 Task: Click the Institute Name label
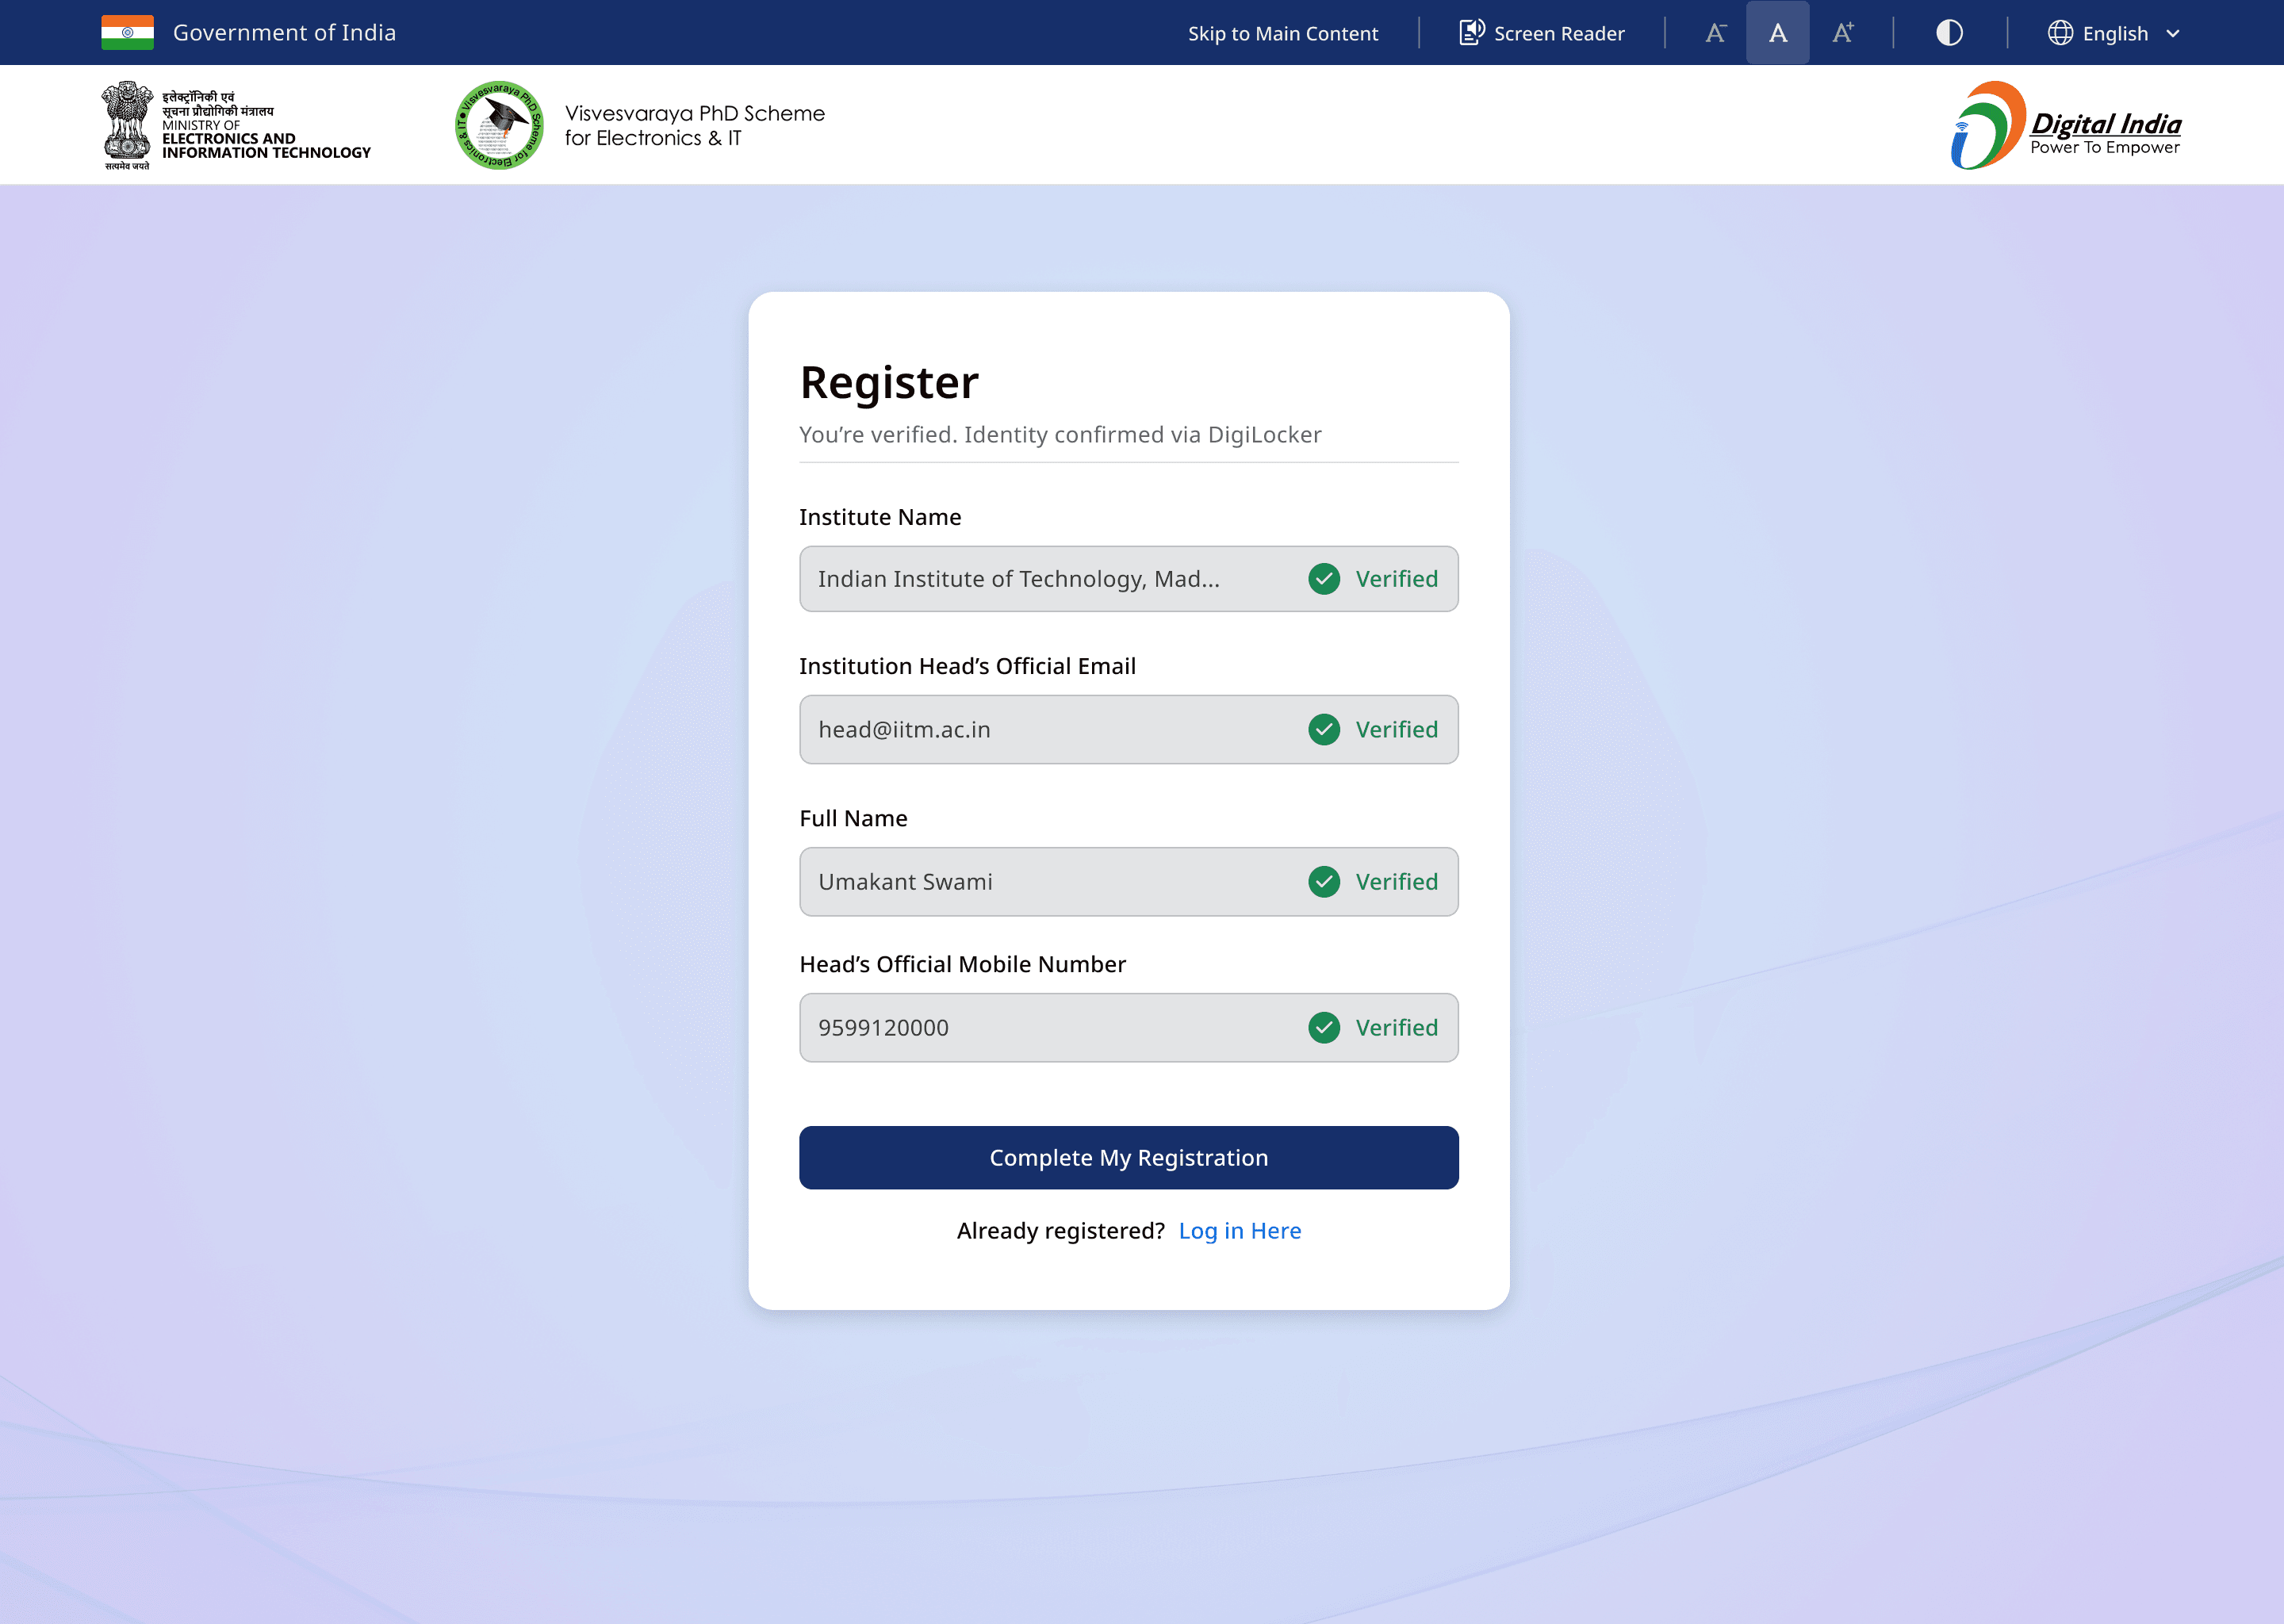tap(880, 517)
